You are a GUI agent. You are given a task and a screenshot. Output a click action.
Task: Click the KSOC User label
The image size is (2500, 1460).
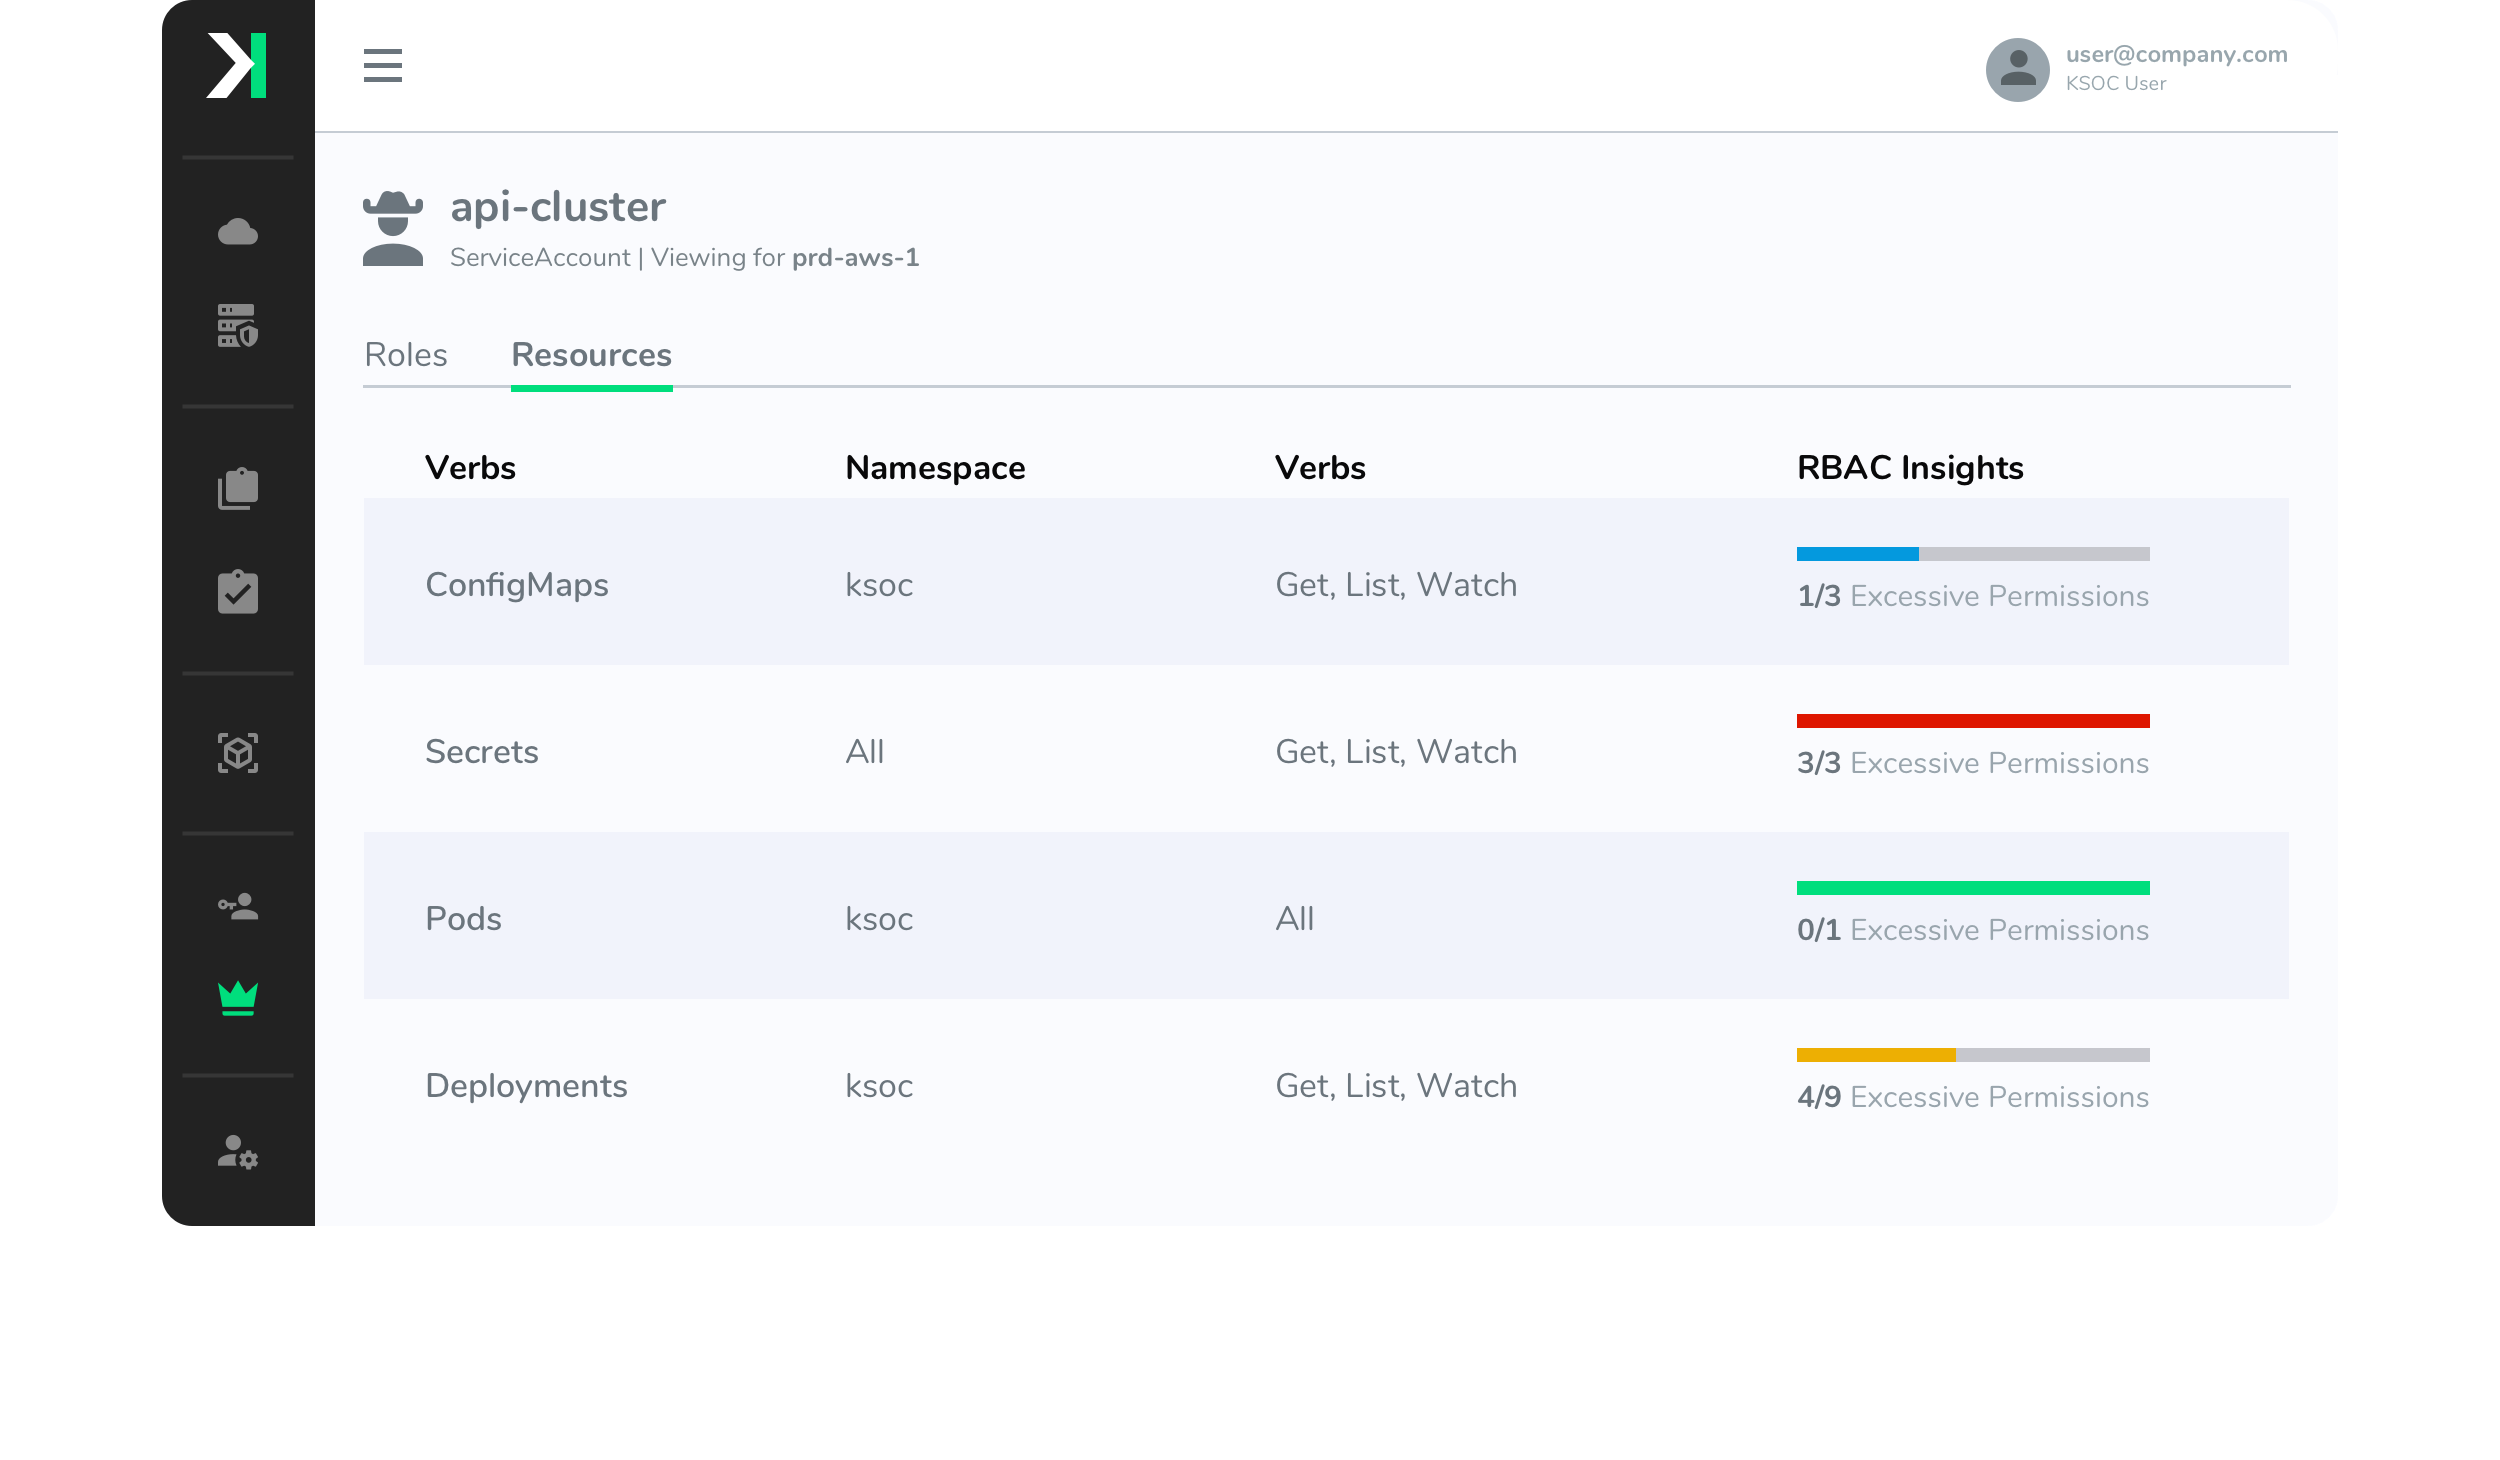click(2116, 84)
